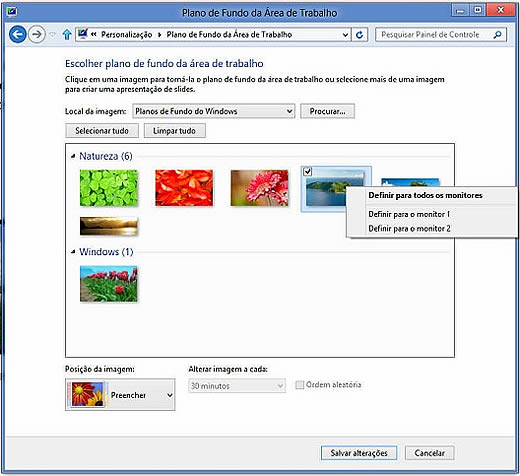The image size is (520, 476).
Task: Uncheck the lake wallpaper checkbox
Action: pos(307,172)
